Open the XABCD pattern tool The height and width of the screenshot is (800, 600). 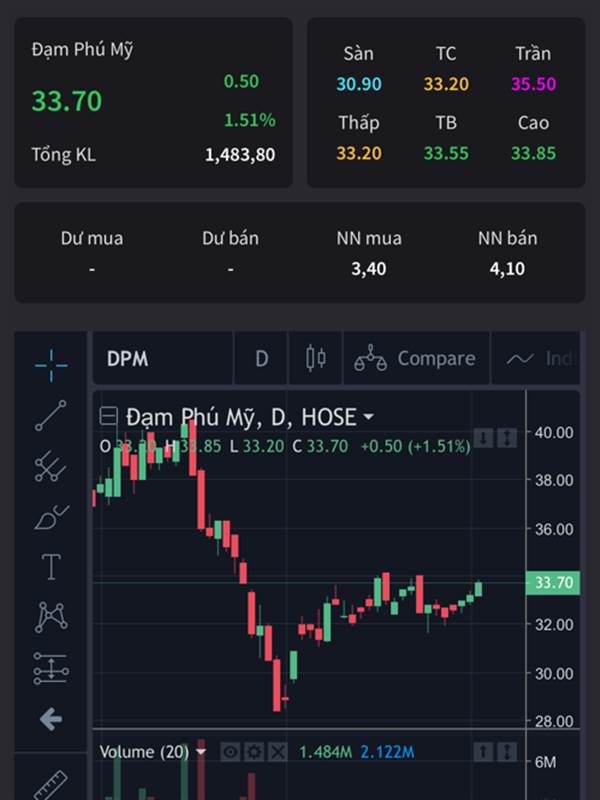coord(51,617)
